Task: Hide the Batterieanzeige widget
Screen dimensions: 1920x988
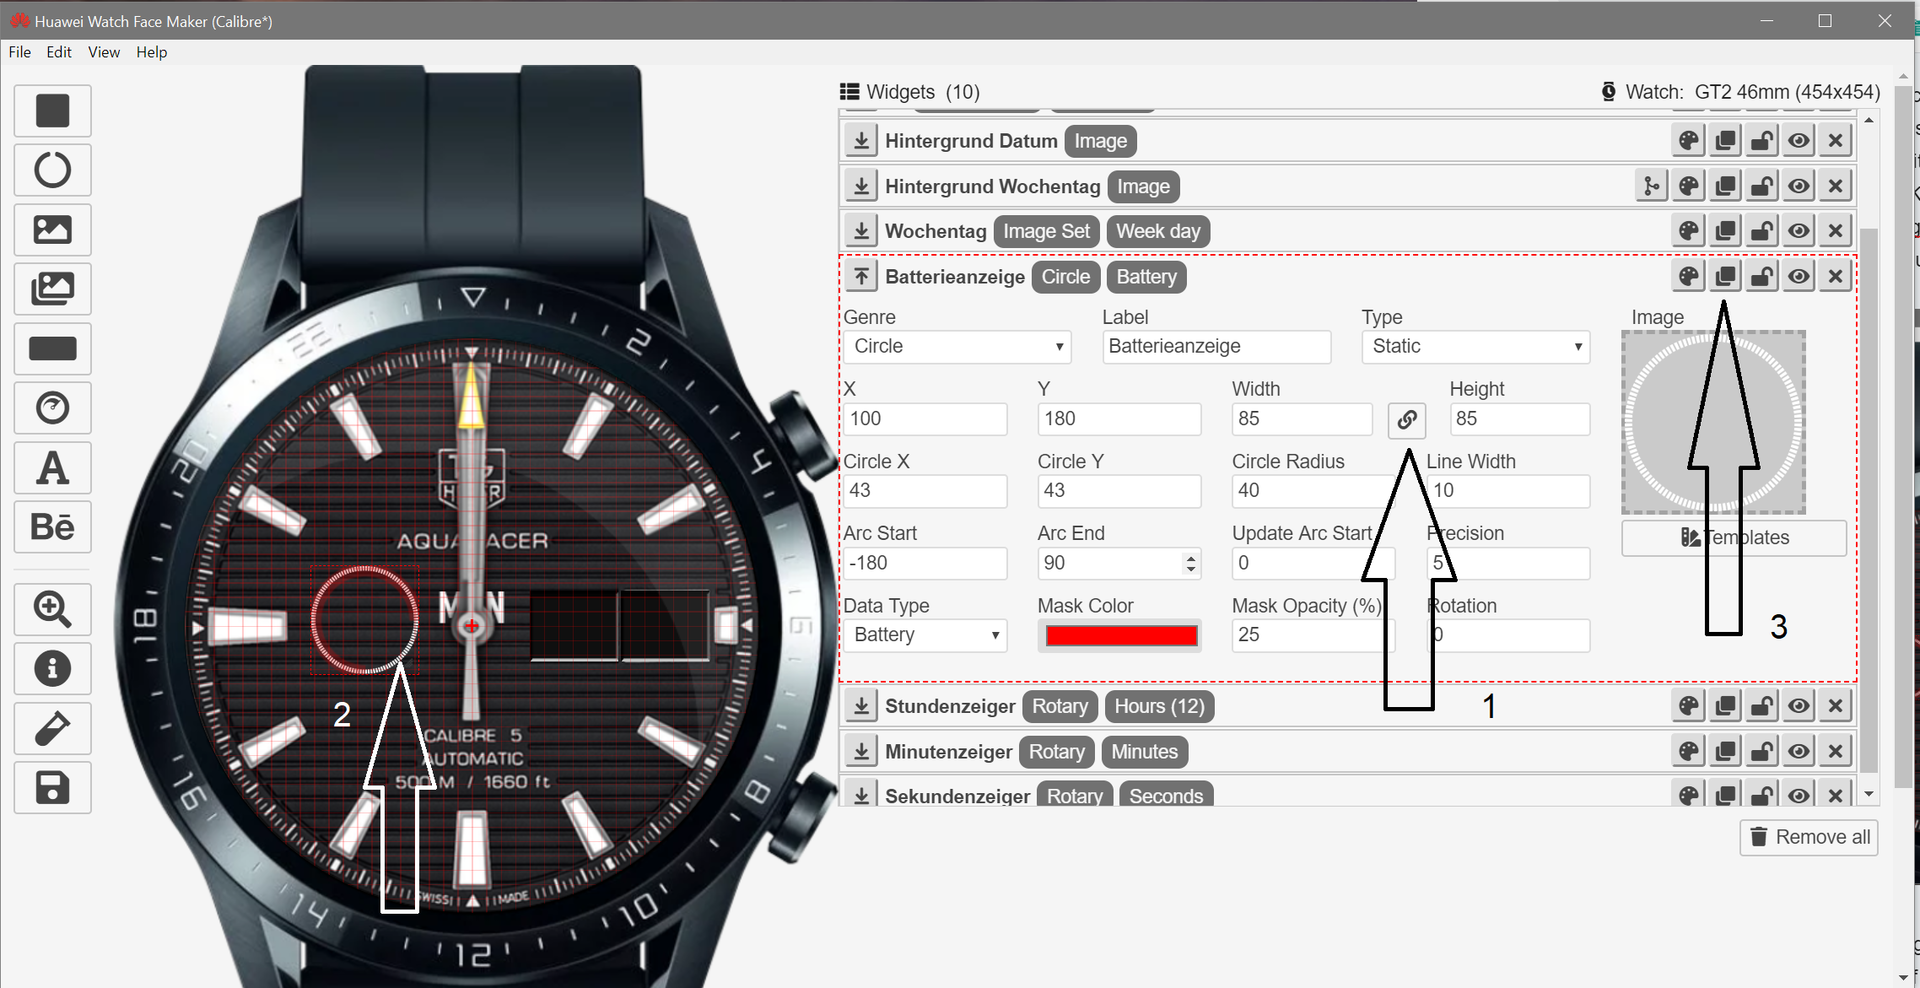Action: [1799, 276]
